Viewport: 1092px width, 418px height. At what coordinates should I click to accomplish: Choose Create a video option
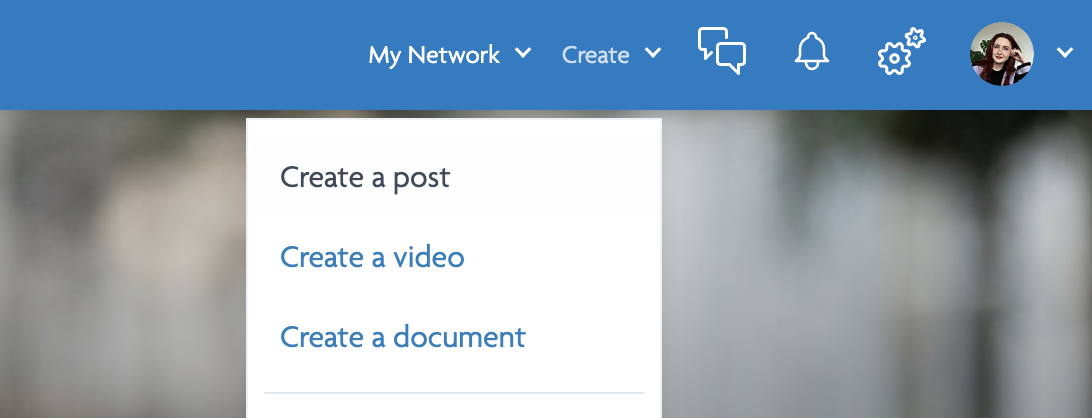click(372, 257)
